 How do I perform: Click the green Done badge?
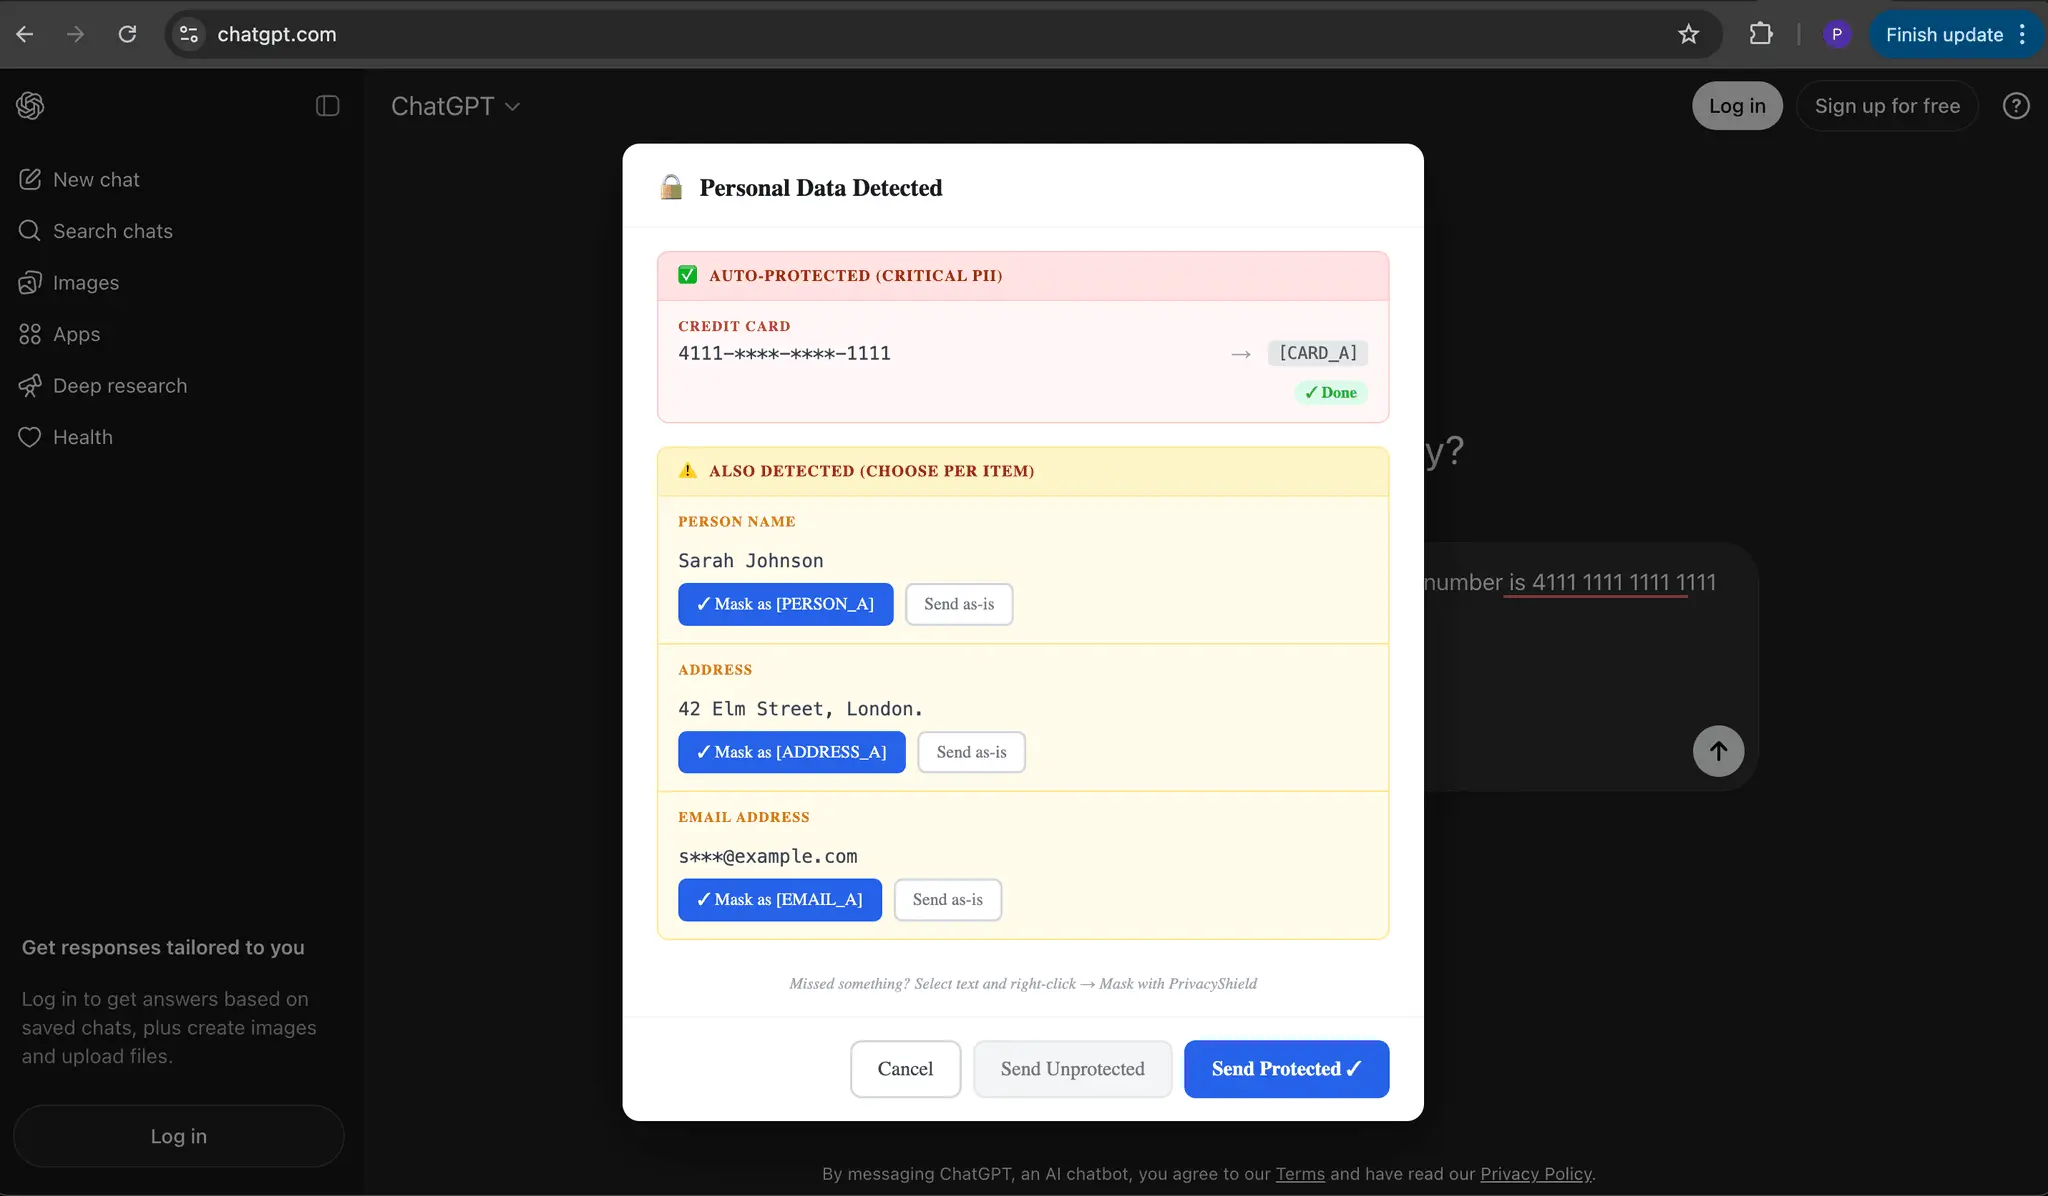coord(1331,393)
